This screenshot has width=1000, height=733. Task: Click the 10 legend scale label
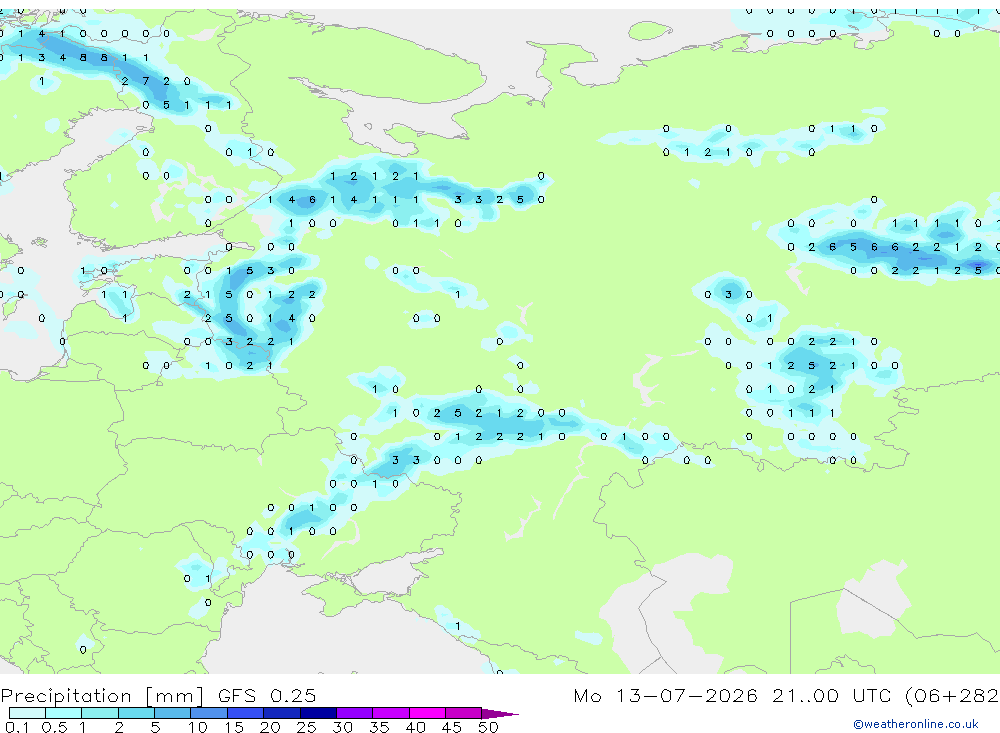(198, 727)
